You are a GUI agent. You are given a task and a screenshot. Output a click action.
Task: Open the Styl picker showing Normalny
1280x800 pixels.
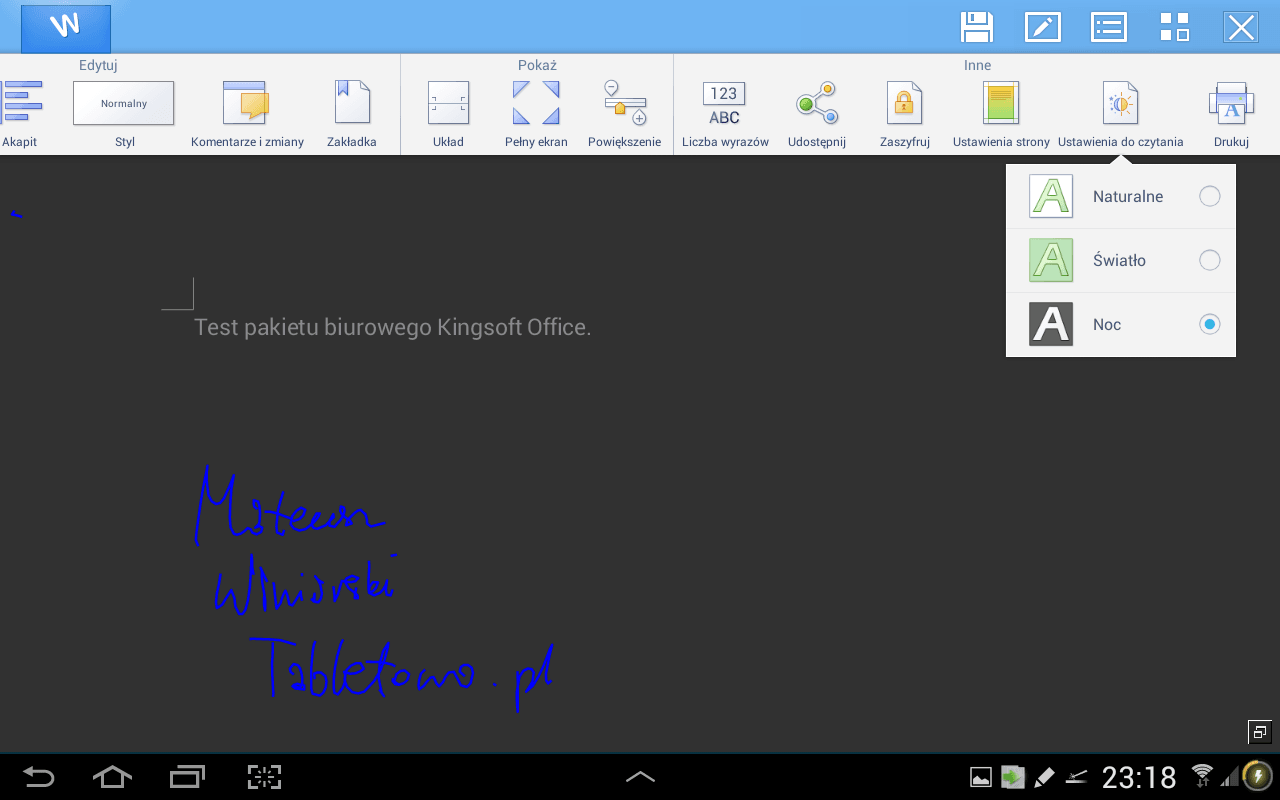tap(124, 114)
